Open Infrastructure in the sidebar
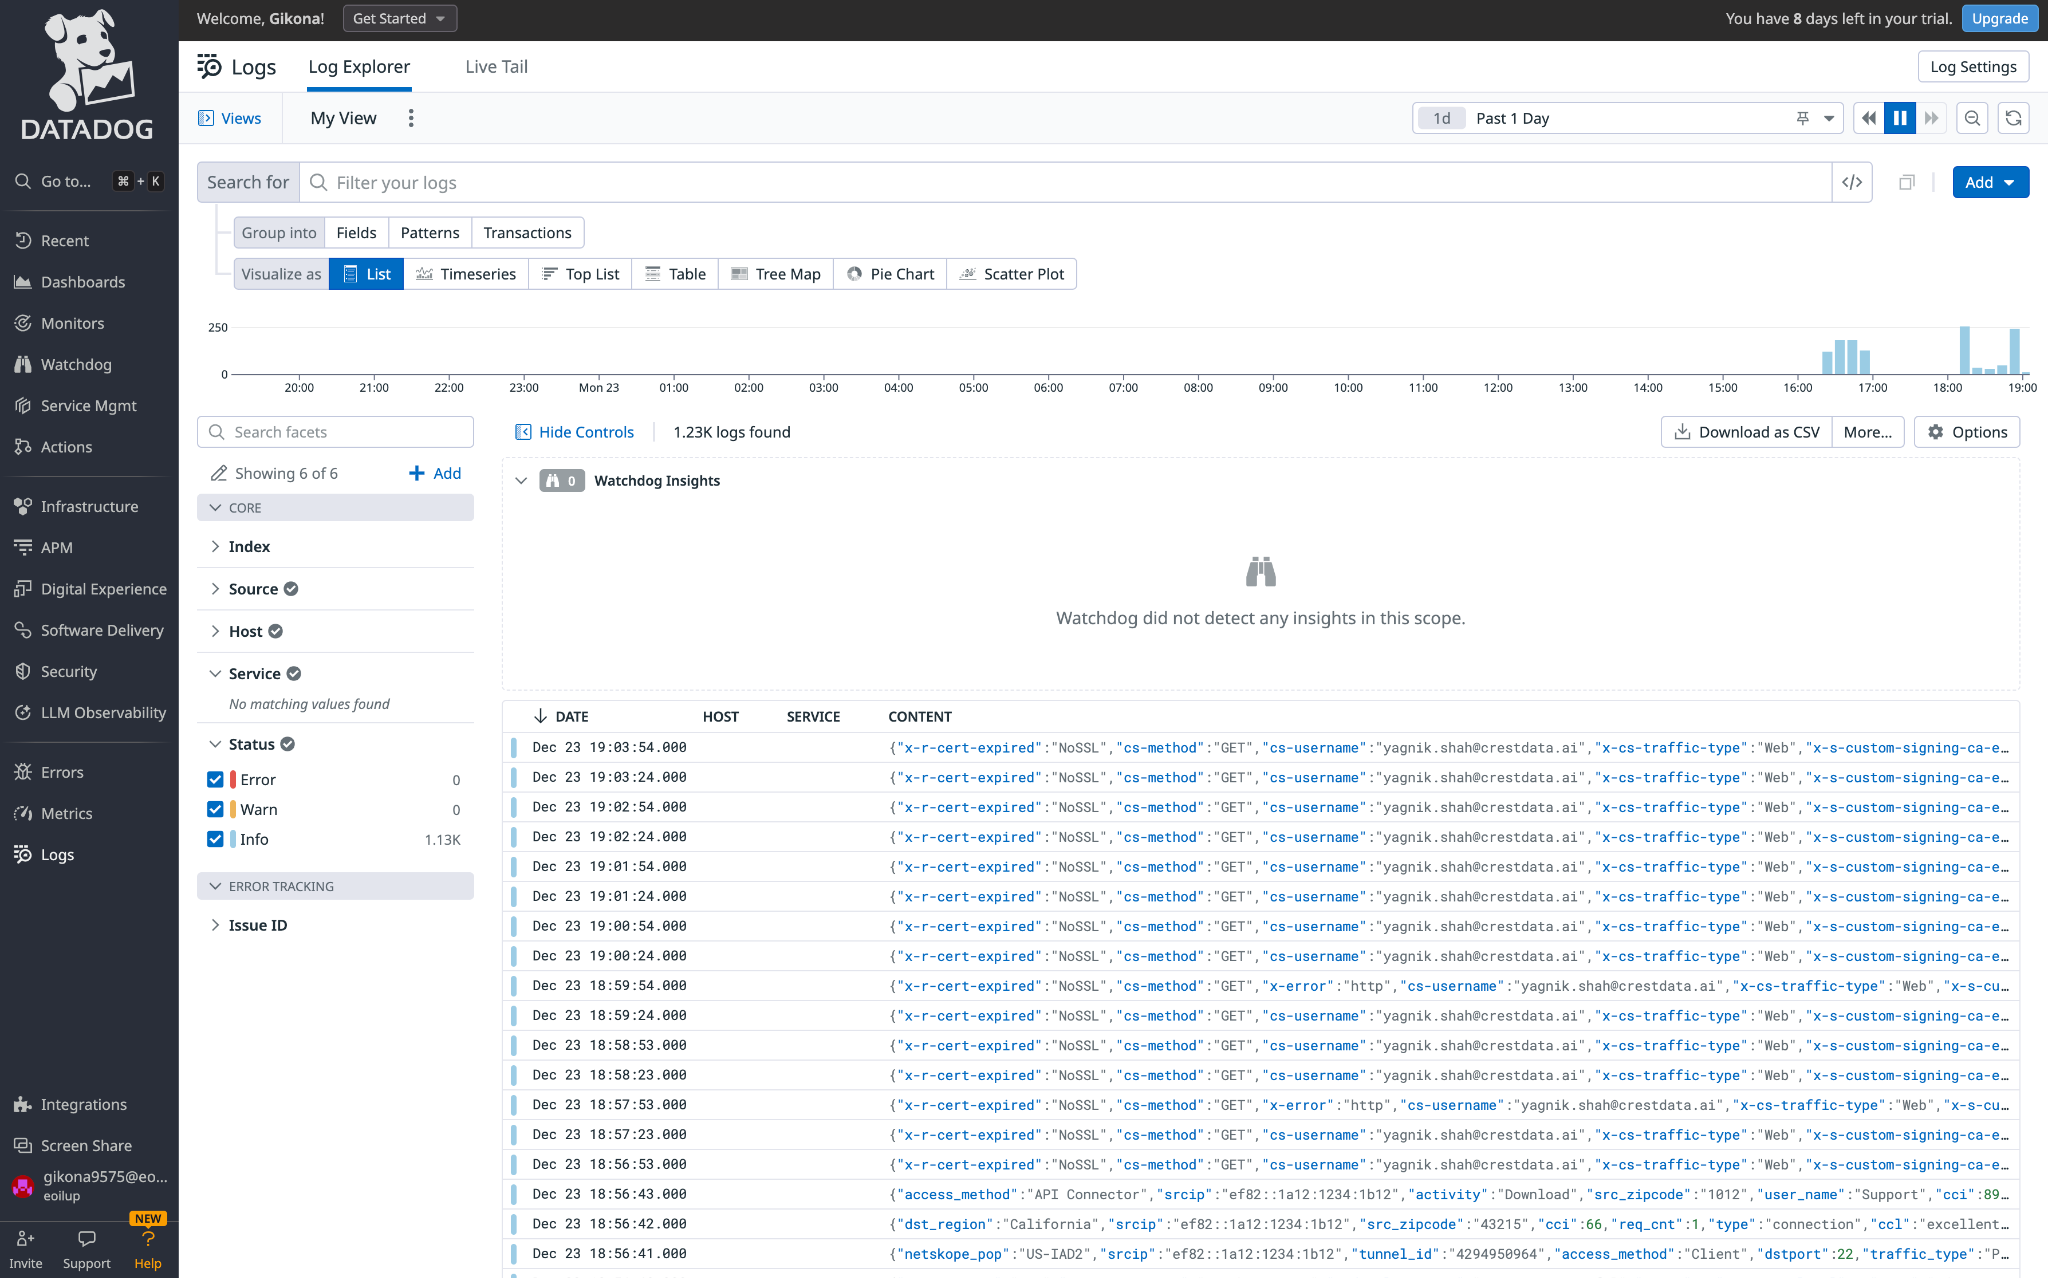This screenshot has height=1278, width=2048. tap(89, 506)
